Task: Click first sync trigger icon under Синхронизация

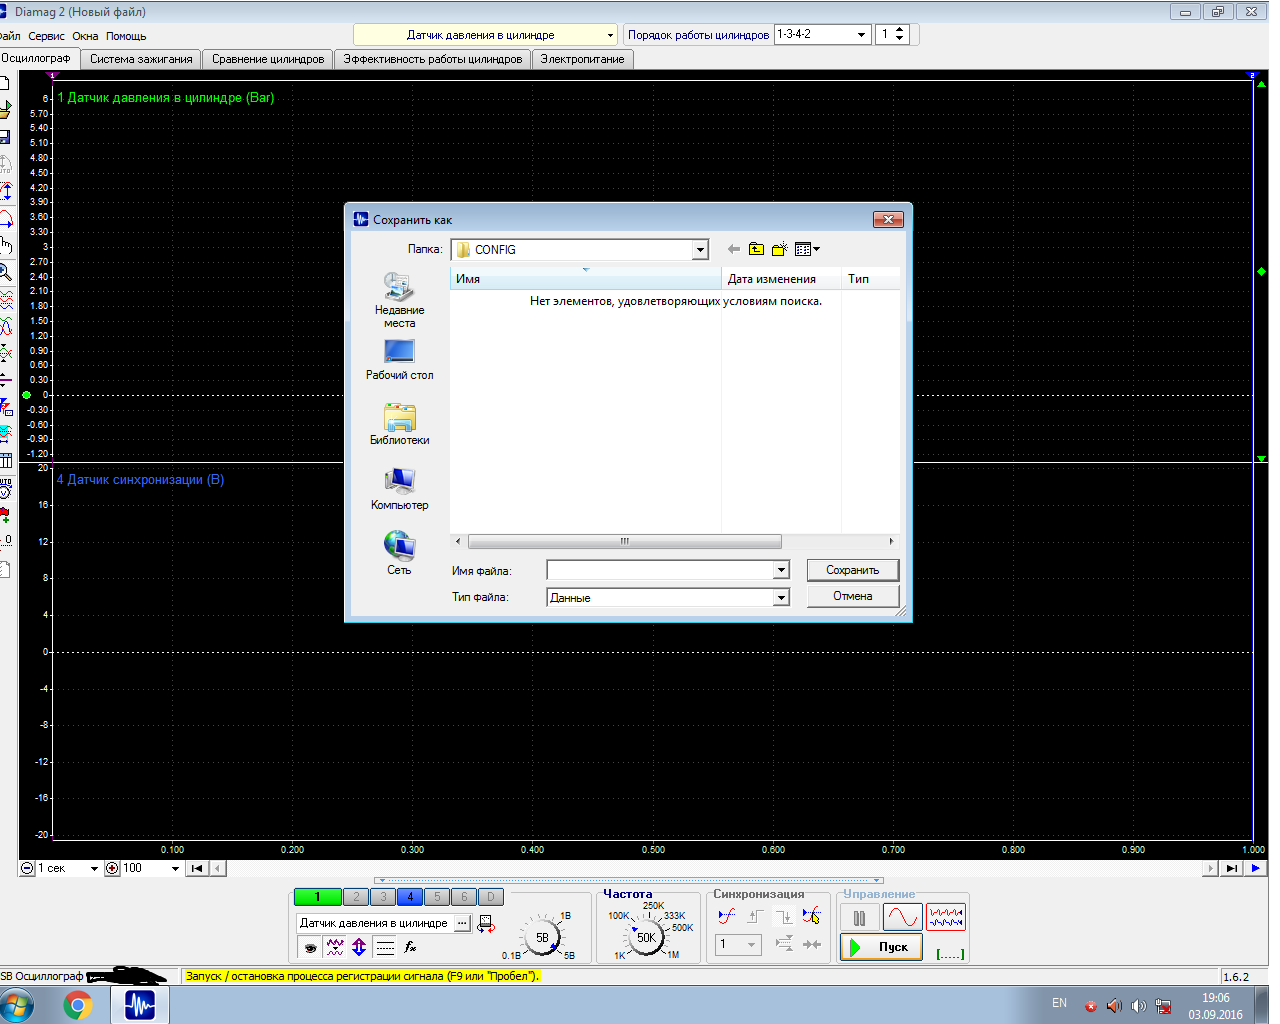Action: pos(727,915)
